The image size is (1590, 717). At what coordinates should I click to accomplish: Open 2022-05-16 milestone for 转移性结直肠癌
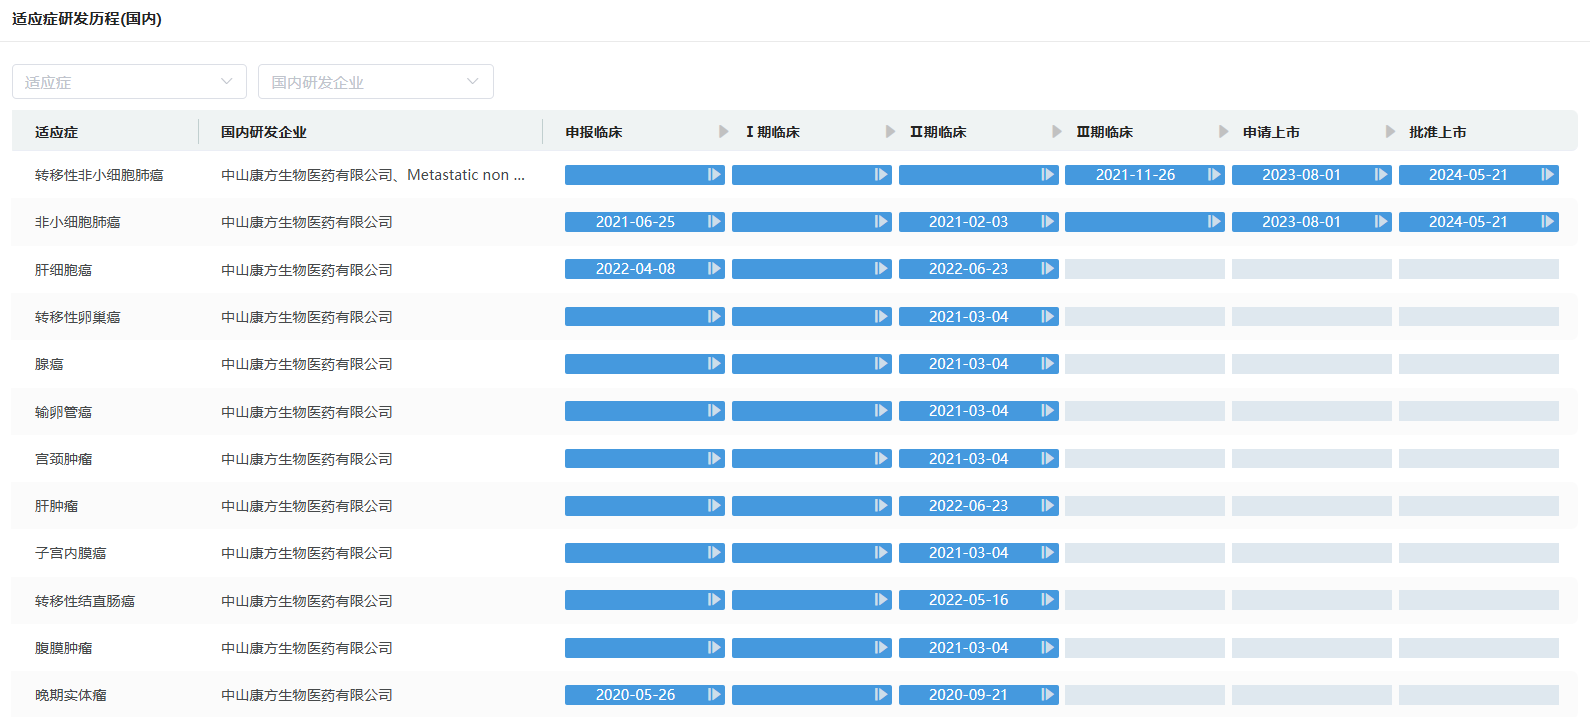click(968, 600)
